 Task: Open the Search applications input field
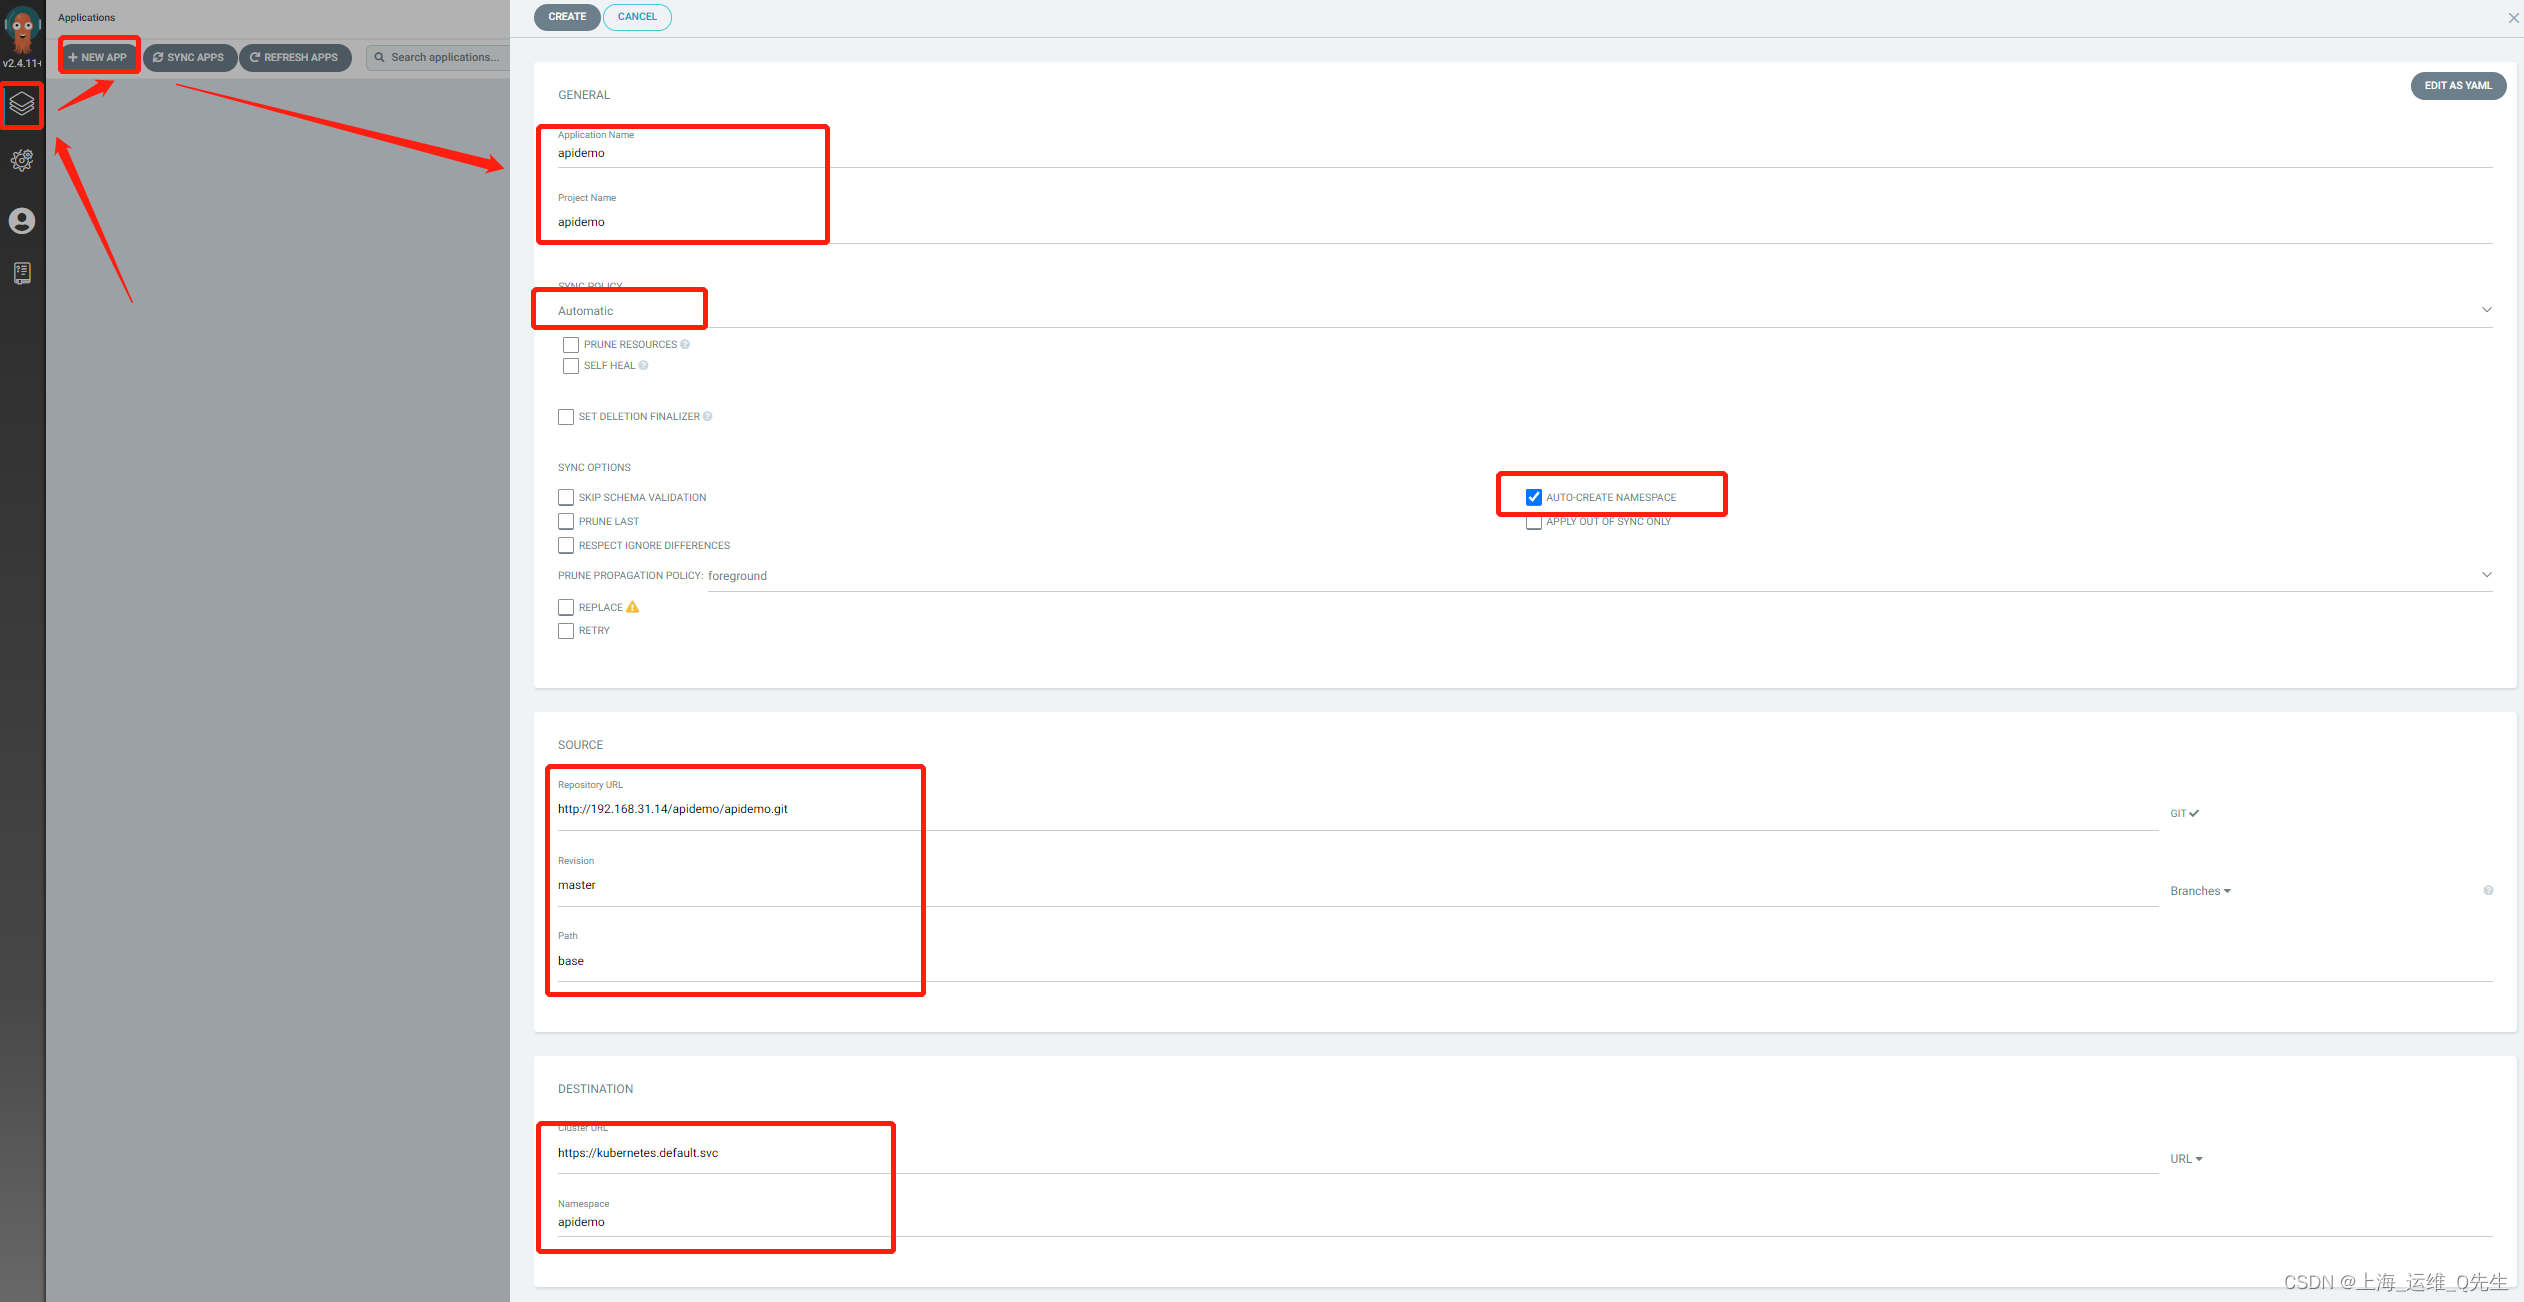(x=438, y=56)
